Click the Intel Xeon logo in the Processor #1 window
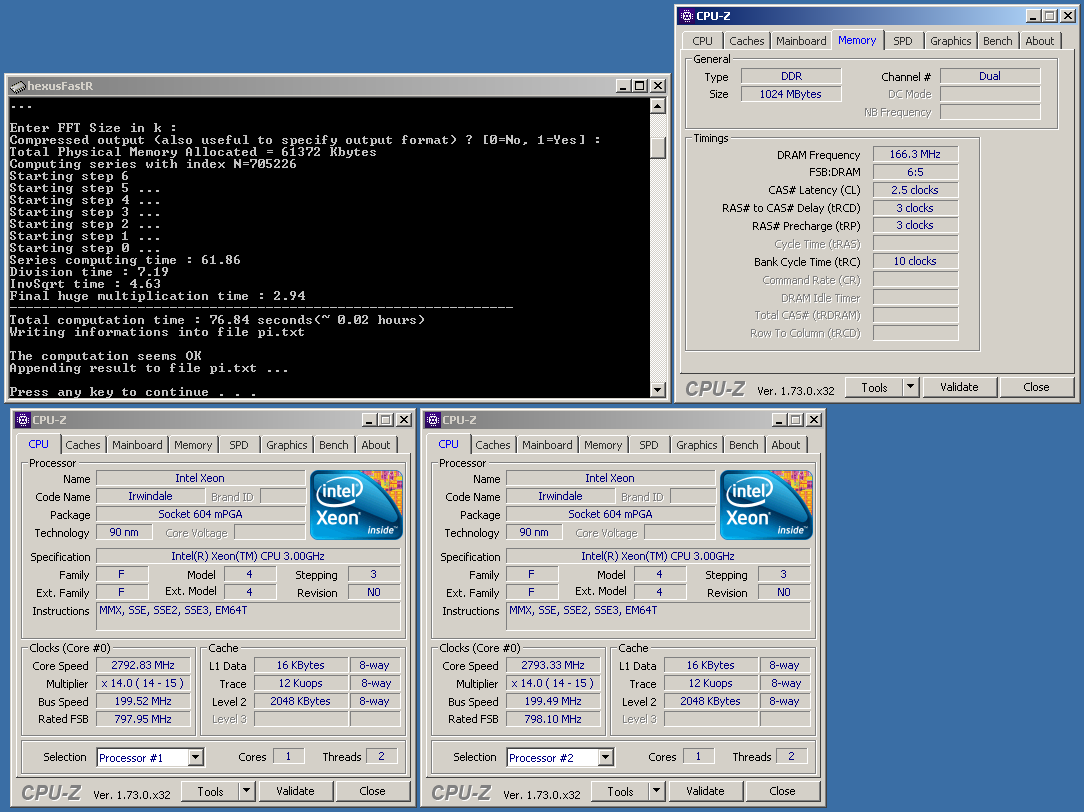Screen dimensions: 1084x812 coord(356,505)
